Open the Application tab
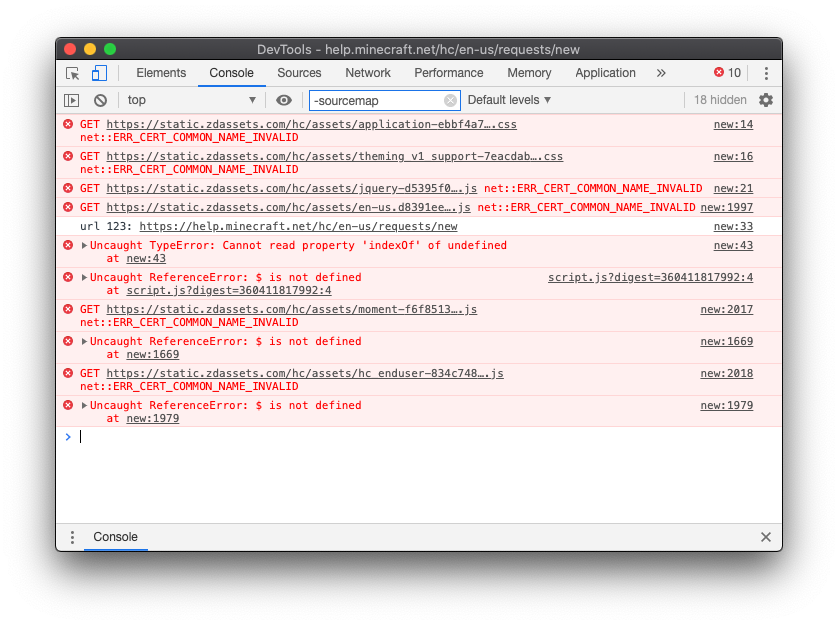 coord(606,73)
